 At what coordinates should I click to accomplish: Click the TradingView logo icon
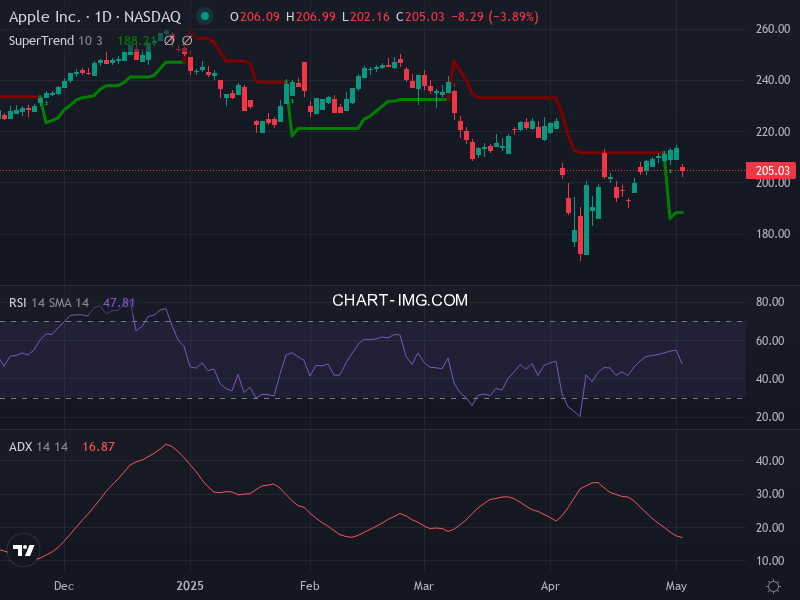click(23, 550)
